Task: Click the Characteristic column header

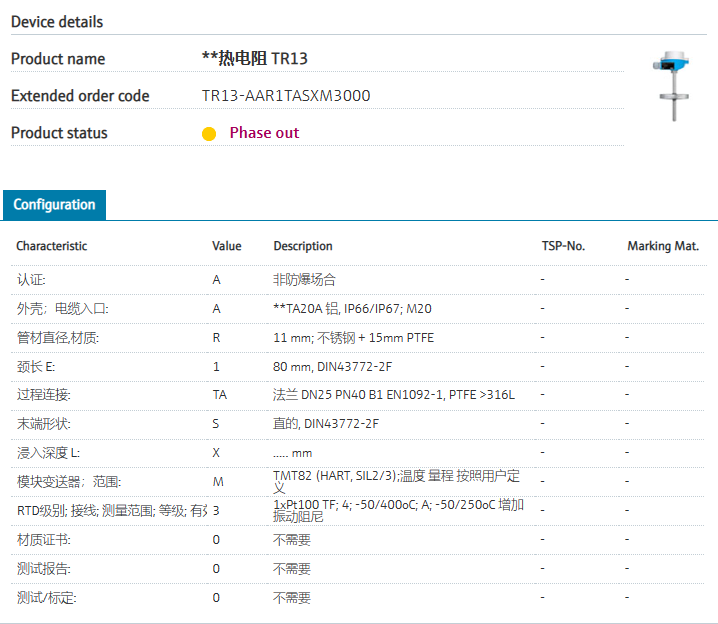Action: pos(51,246)
